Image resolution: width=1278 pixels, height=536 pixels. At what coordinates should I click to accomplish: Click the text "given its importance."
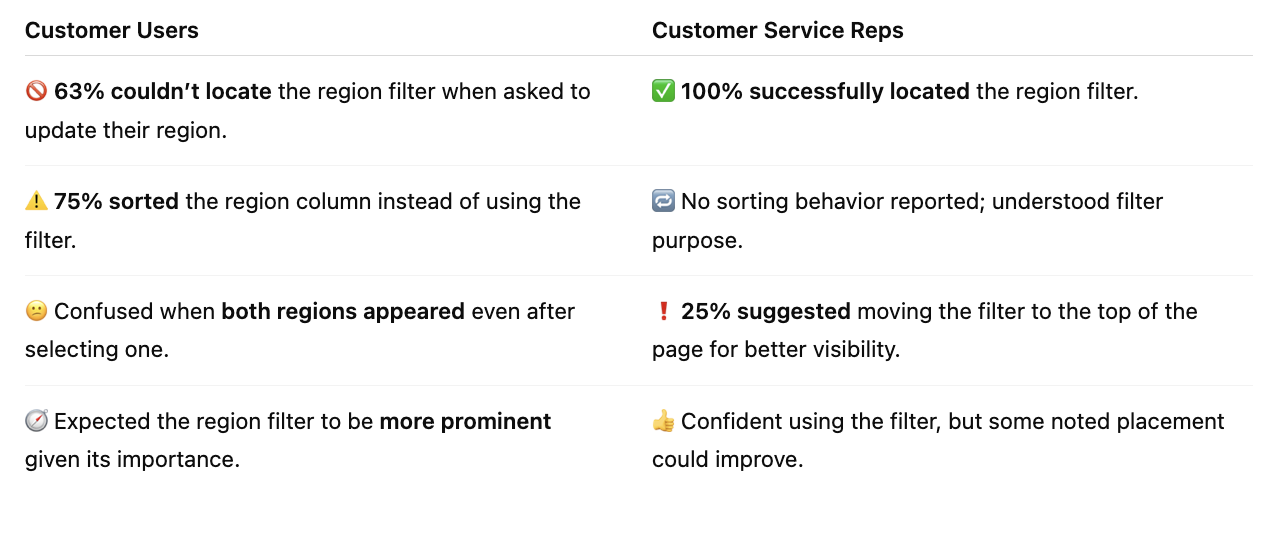(x=132, y=461)
